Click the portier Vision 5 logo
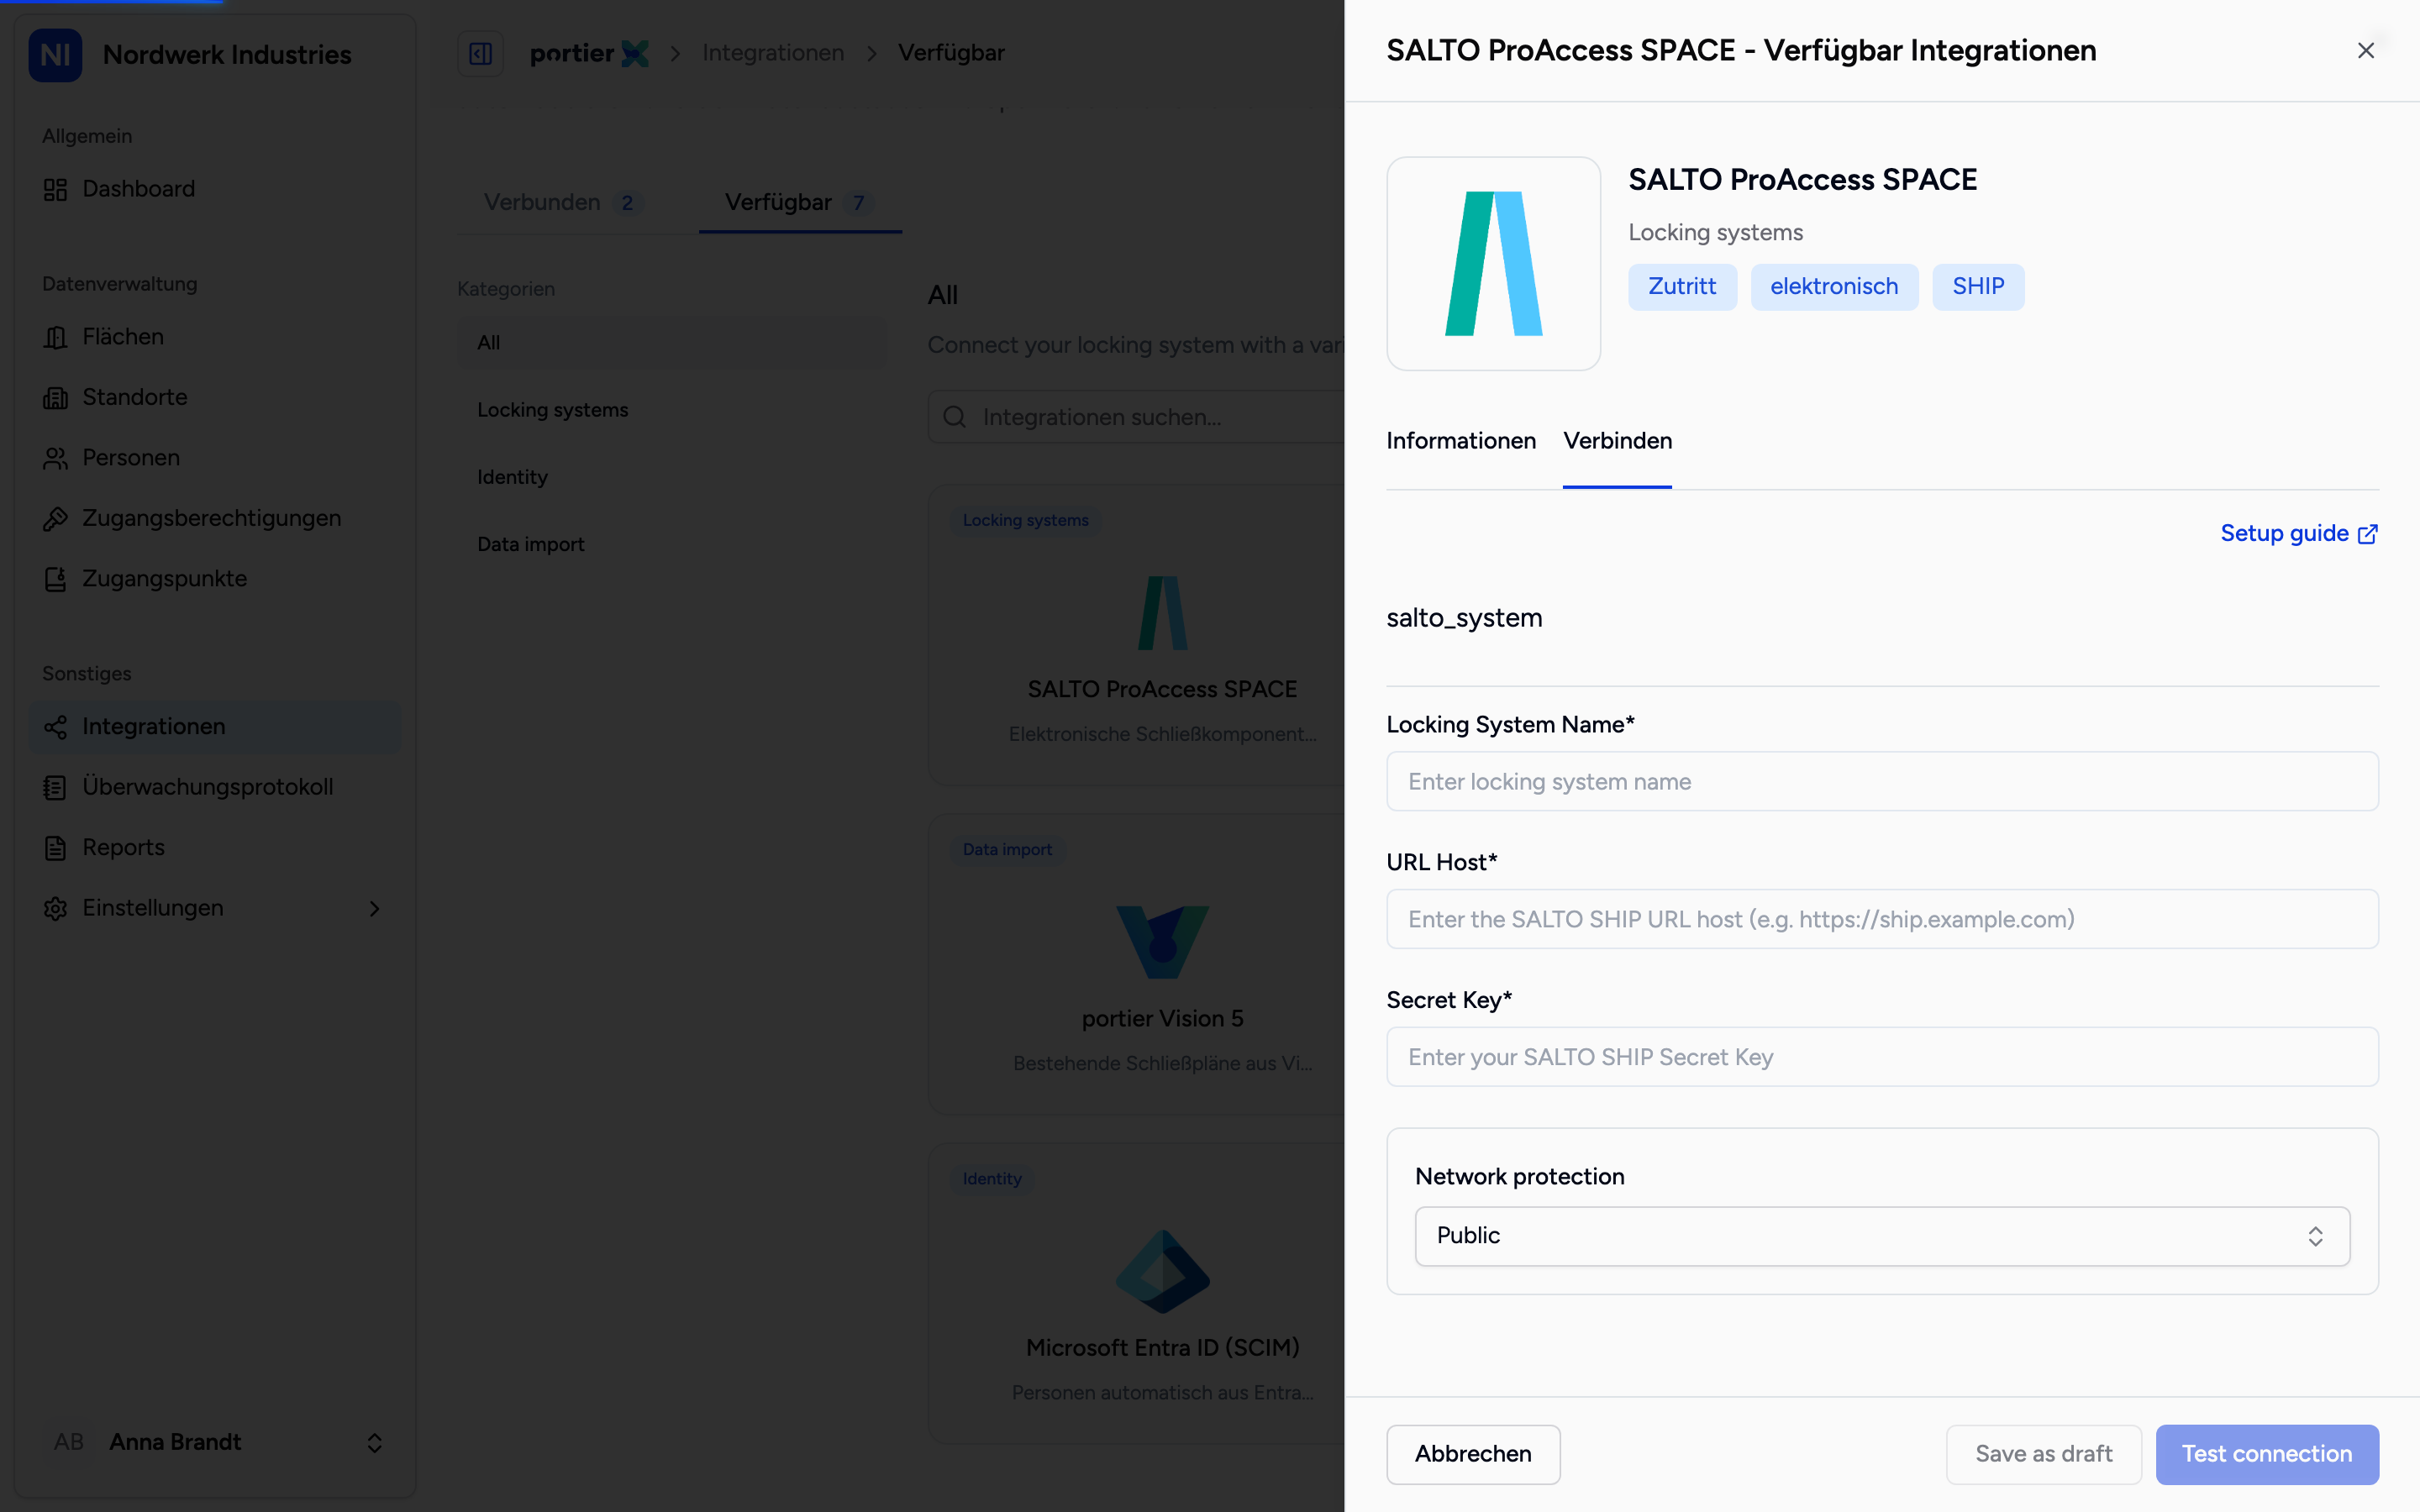The height and width of the screenshot is (1512, 2420). 1162,942
